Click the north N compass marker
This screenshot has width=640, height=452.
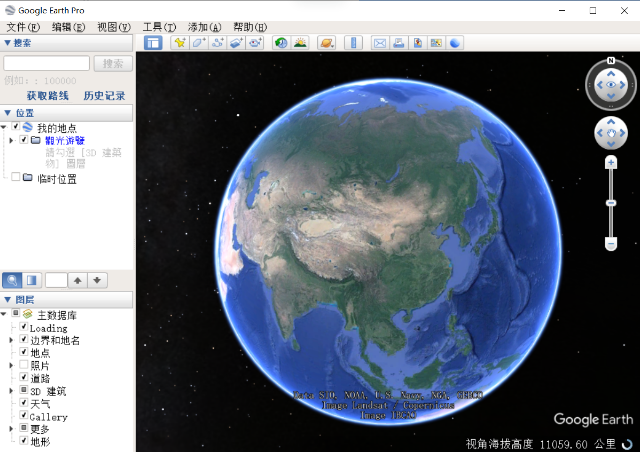(611, 60)
